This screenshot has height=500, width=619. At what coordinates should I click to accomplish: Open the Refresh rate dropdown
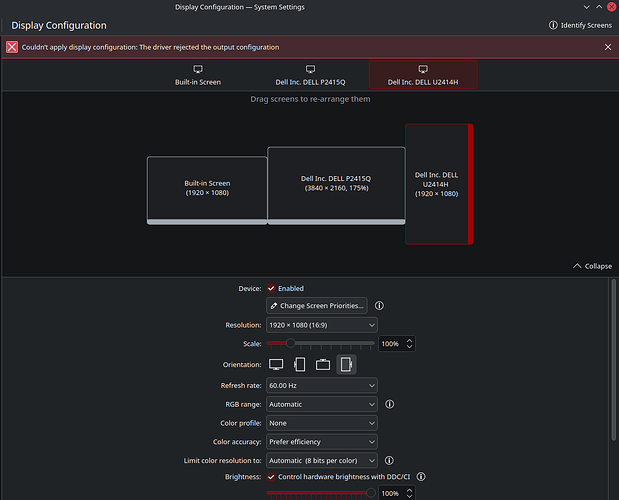(x=321, y=385)
